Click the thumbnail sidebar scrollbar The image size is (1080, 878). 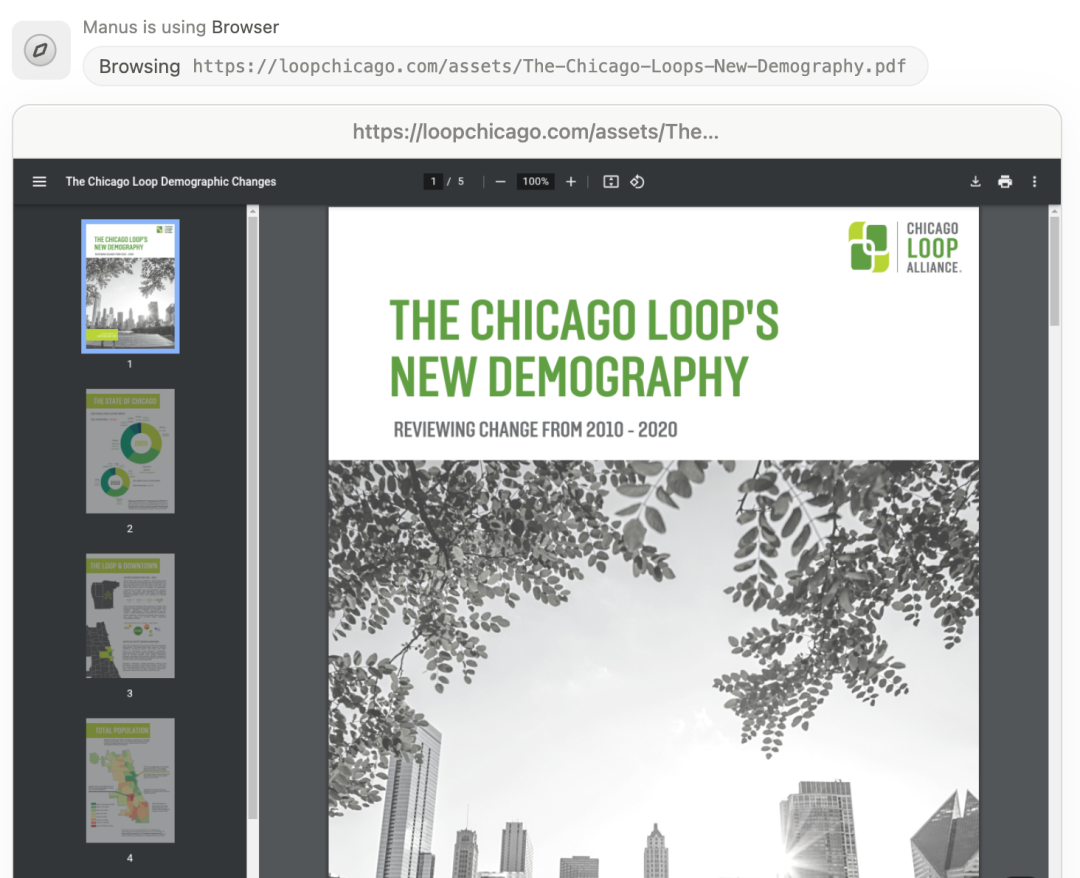(253, 500)
